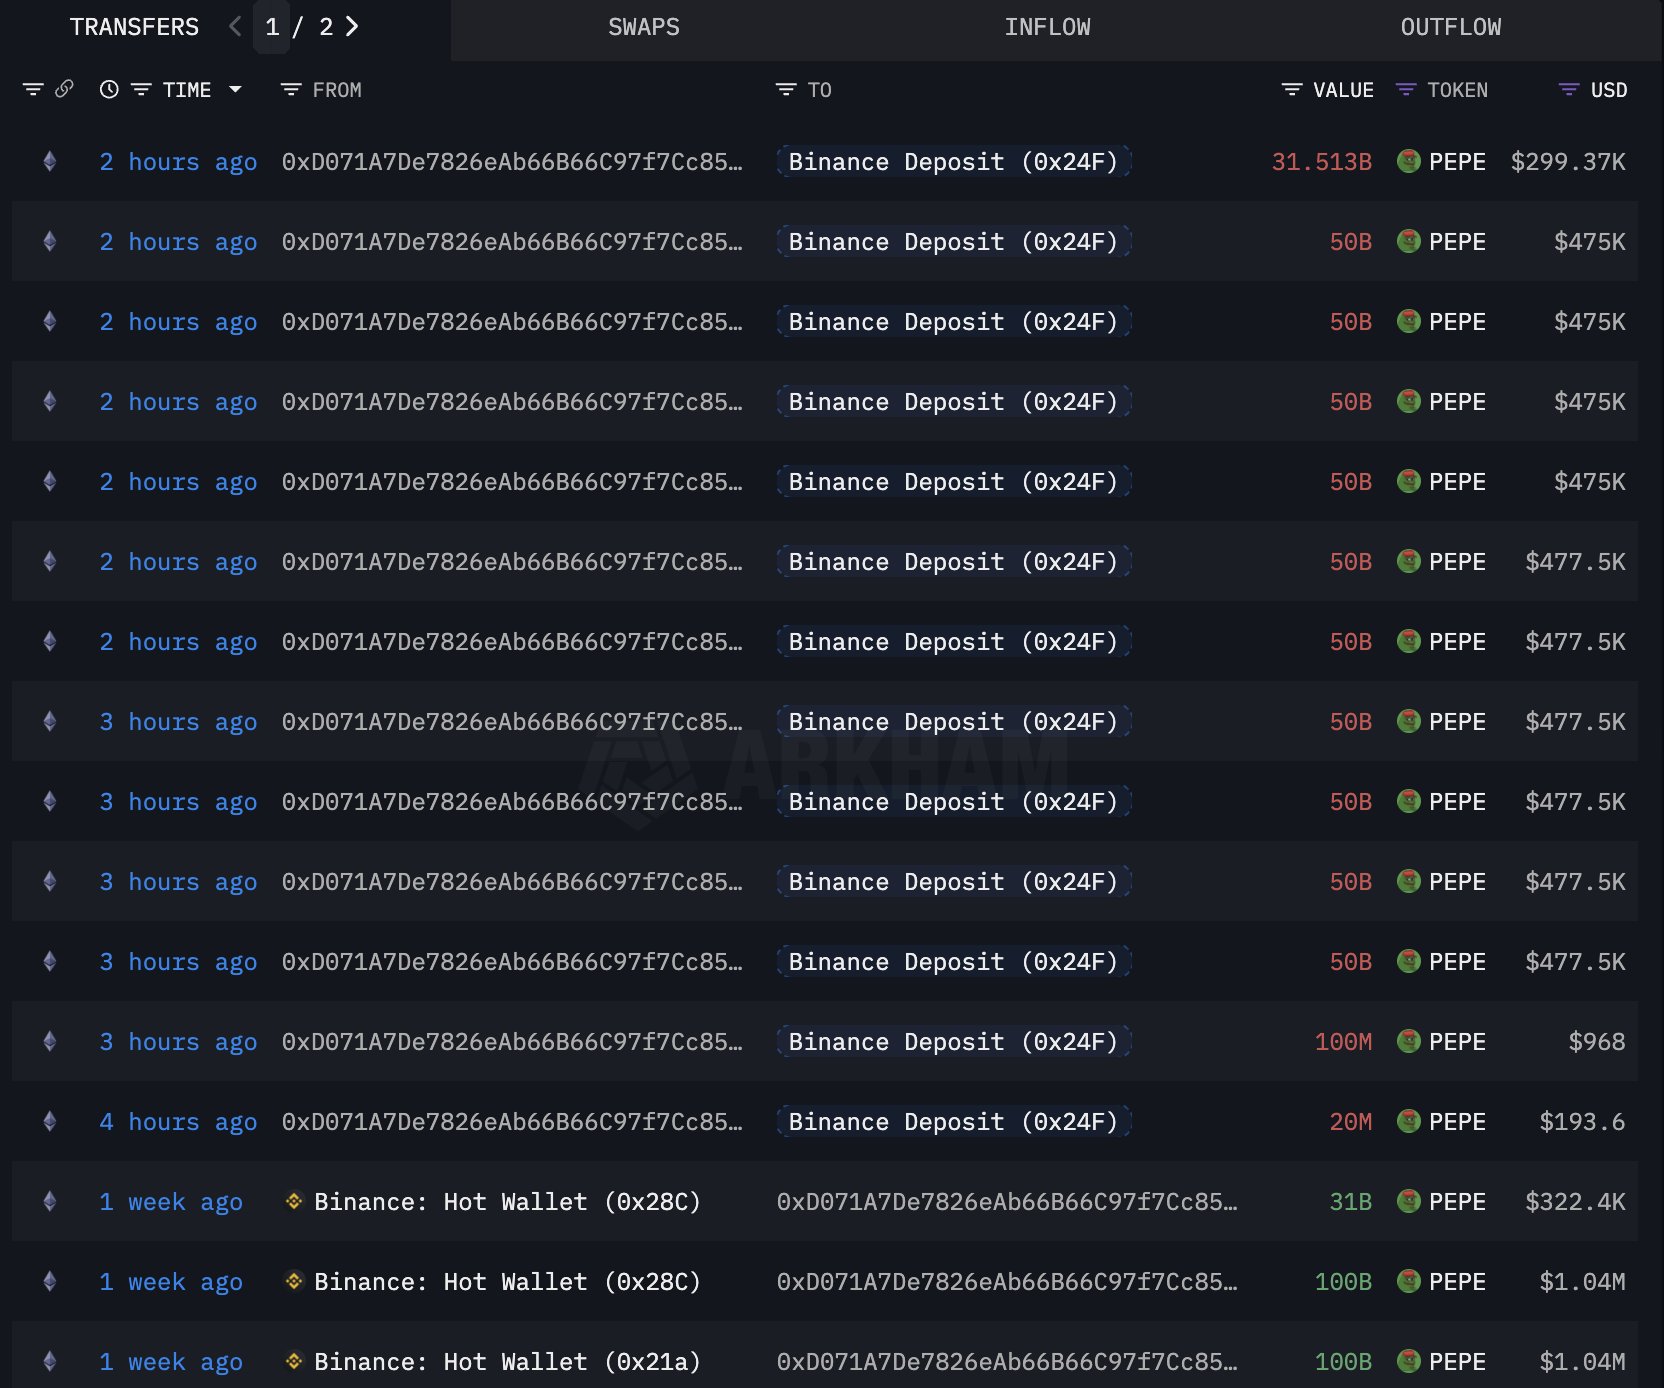Screen dimensions: 1664x1388
Task: Click the clock icon beside TIME
Action: coord(109,90)
